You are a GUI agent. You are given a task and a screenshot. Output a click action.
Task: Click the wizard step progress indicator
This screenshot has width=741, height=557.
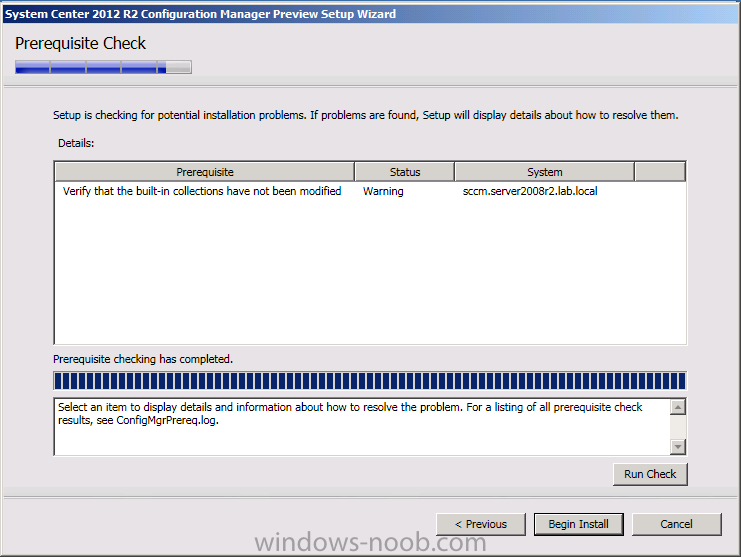point(103,67)
